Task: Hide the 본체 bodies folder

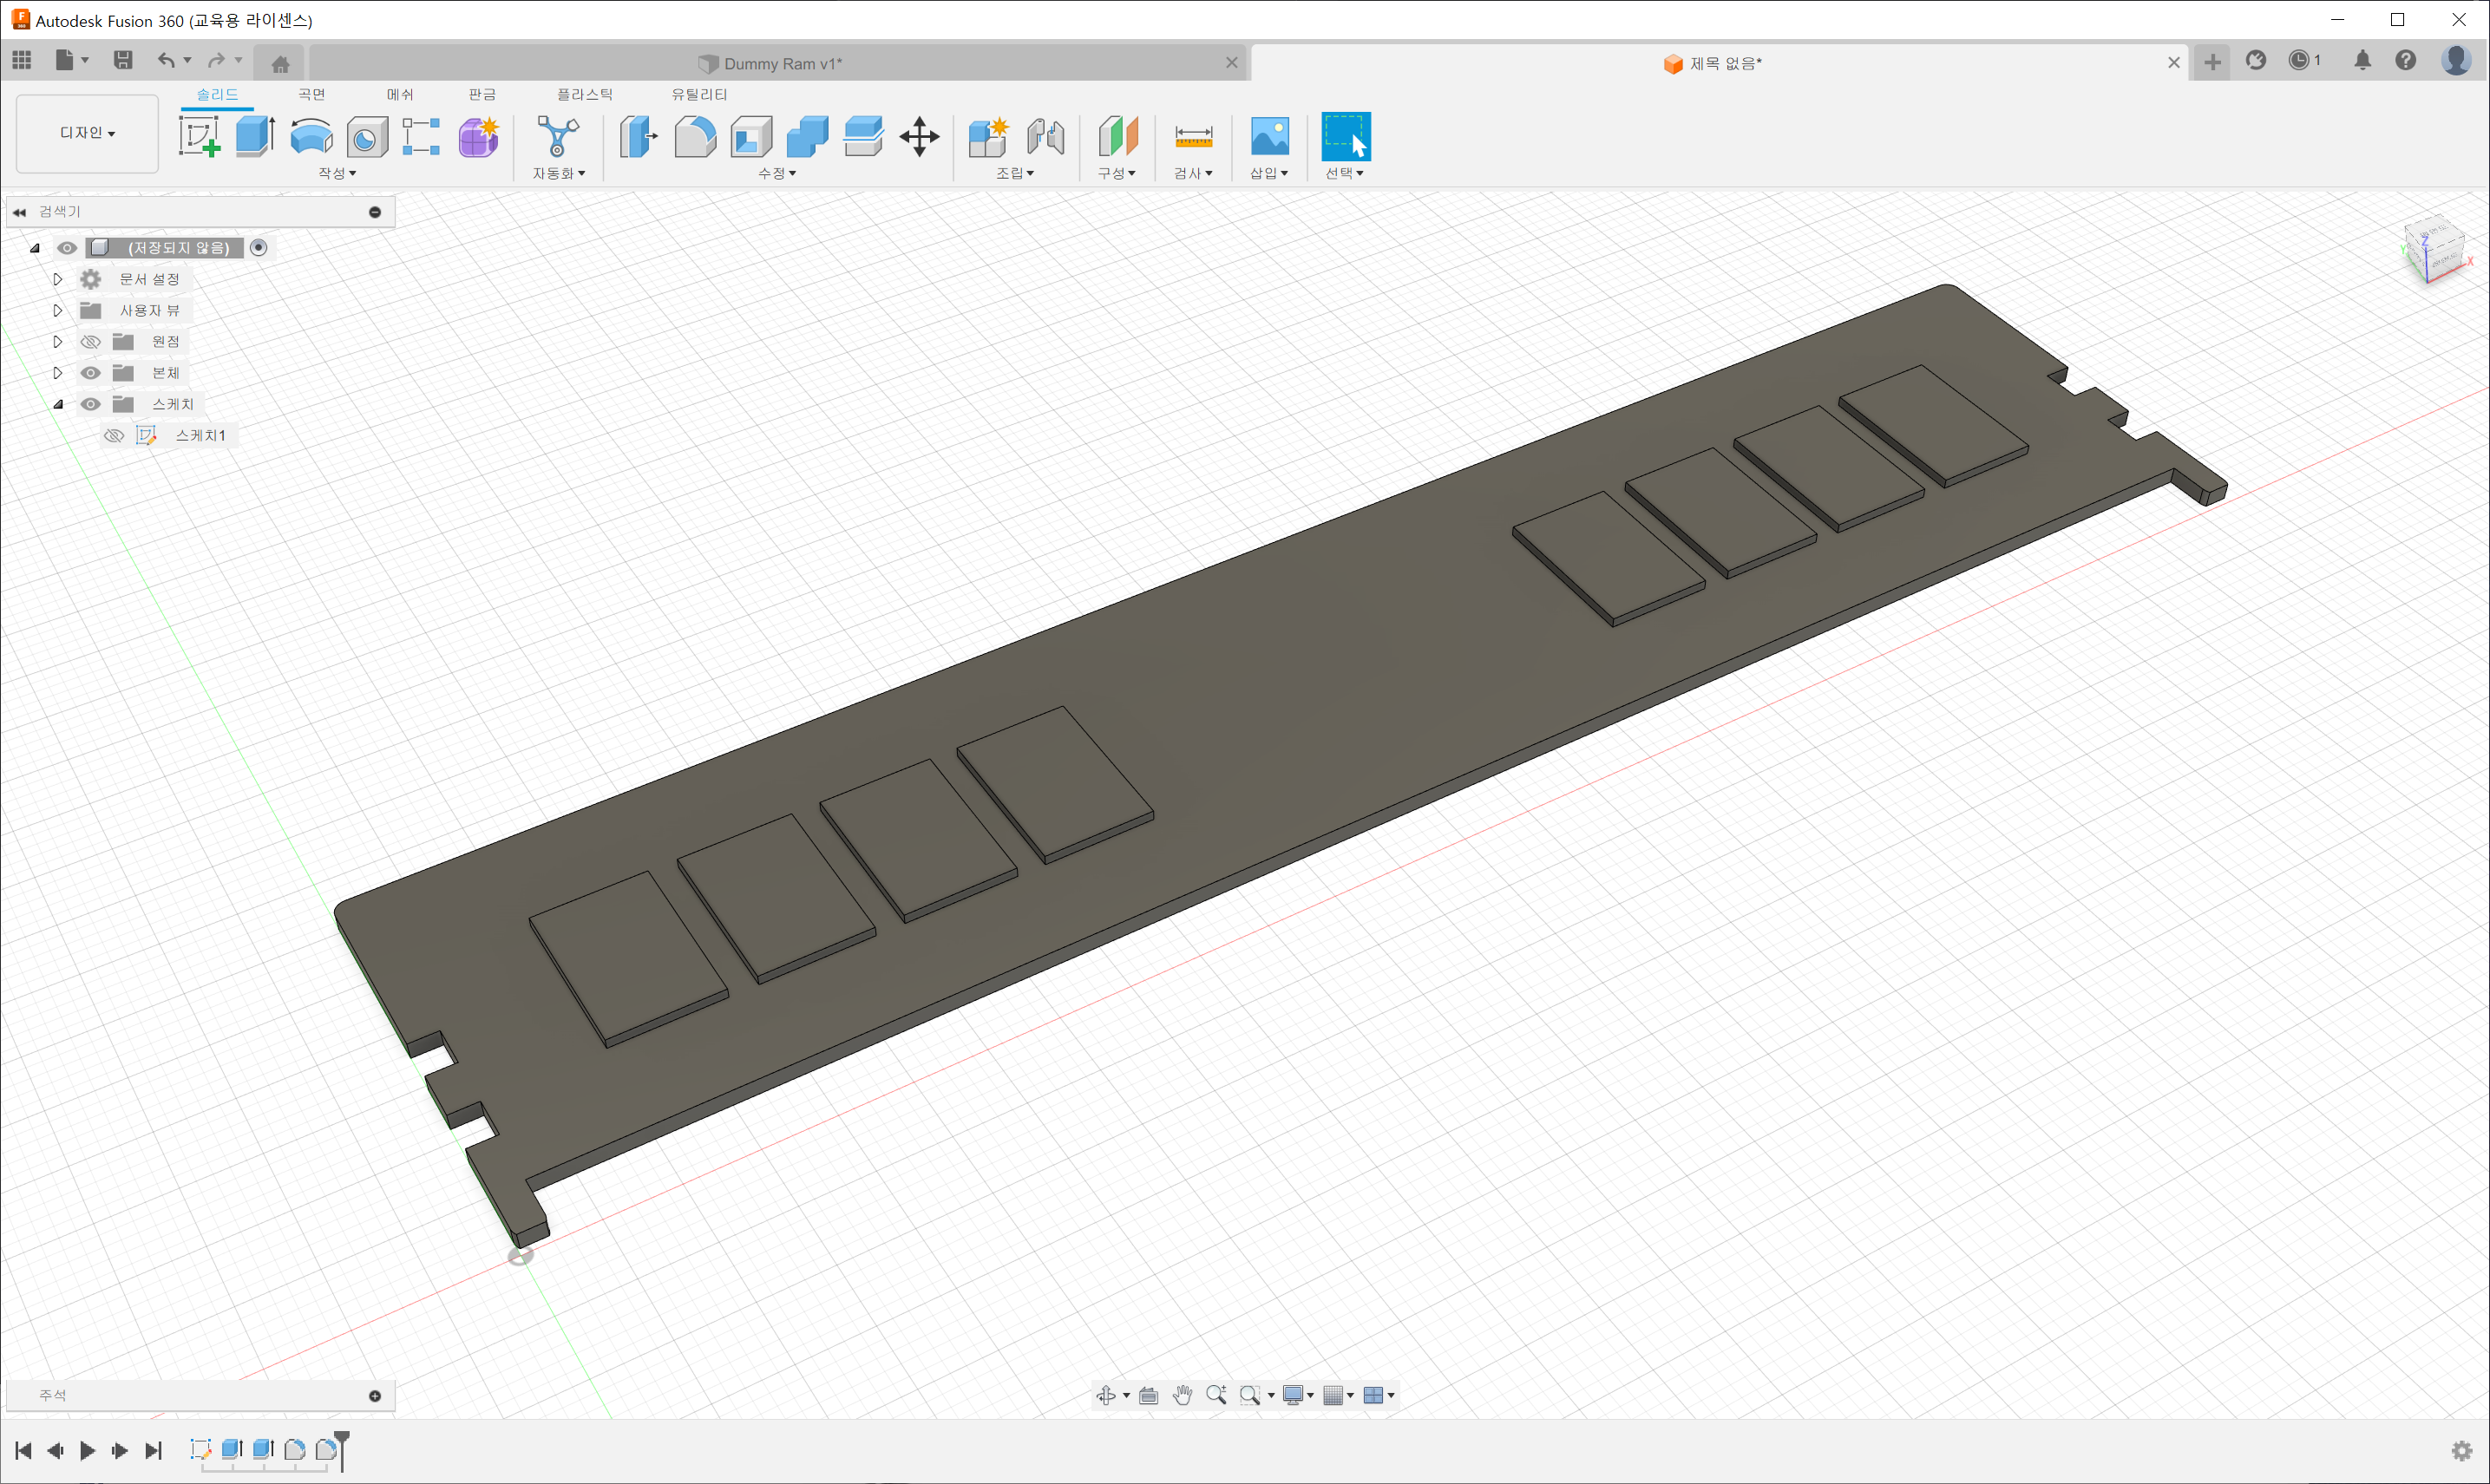Action: 91,373
